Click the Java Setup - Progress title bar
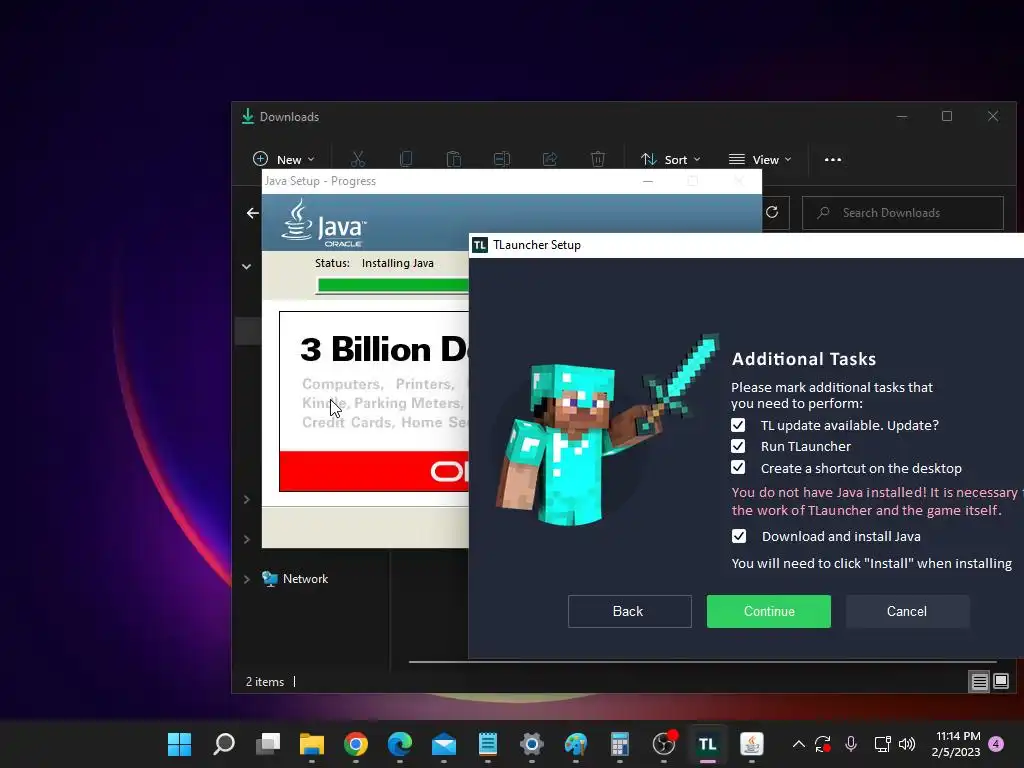This screenshot has height=768, width=1024. [x=511, y=181]
